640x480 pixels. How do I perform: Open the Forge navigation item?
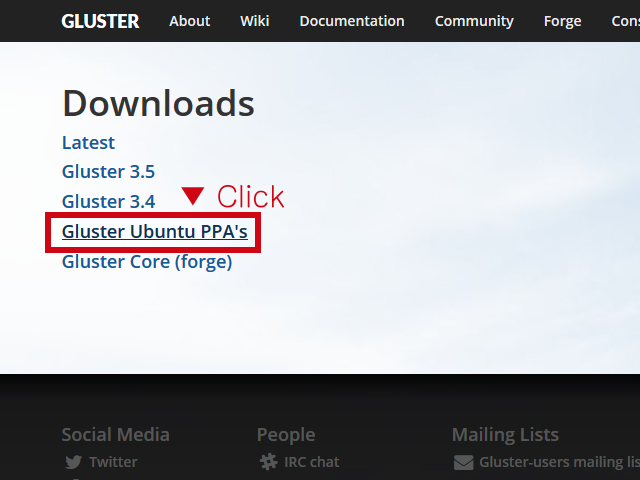coord(562,21)
